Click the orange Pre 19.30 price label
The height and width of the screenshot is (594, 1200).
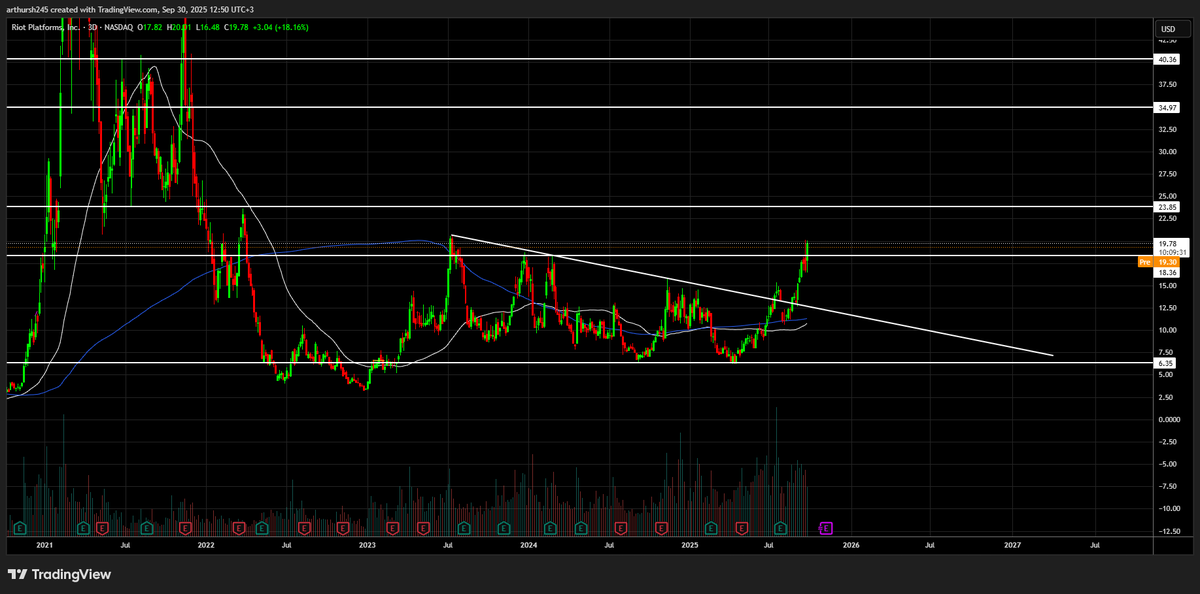[x=1160, y=262]
